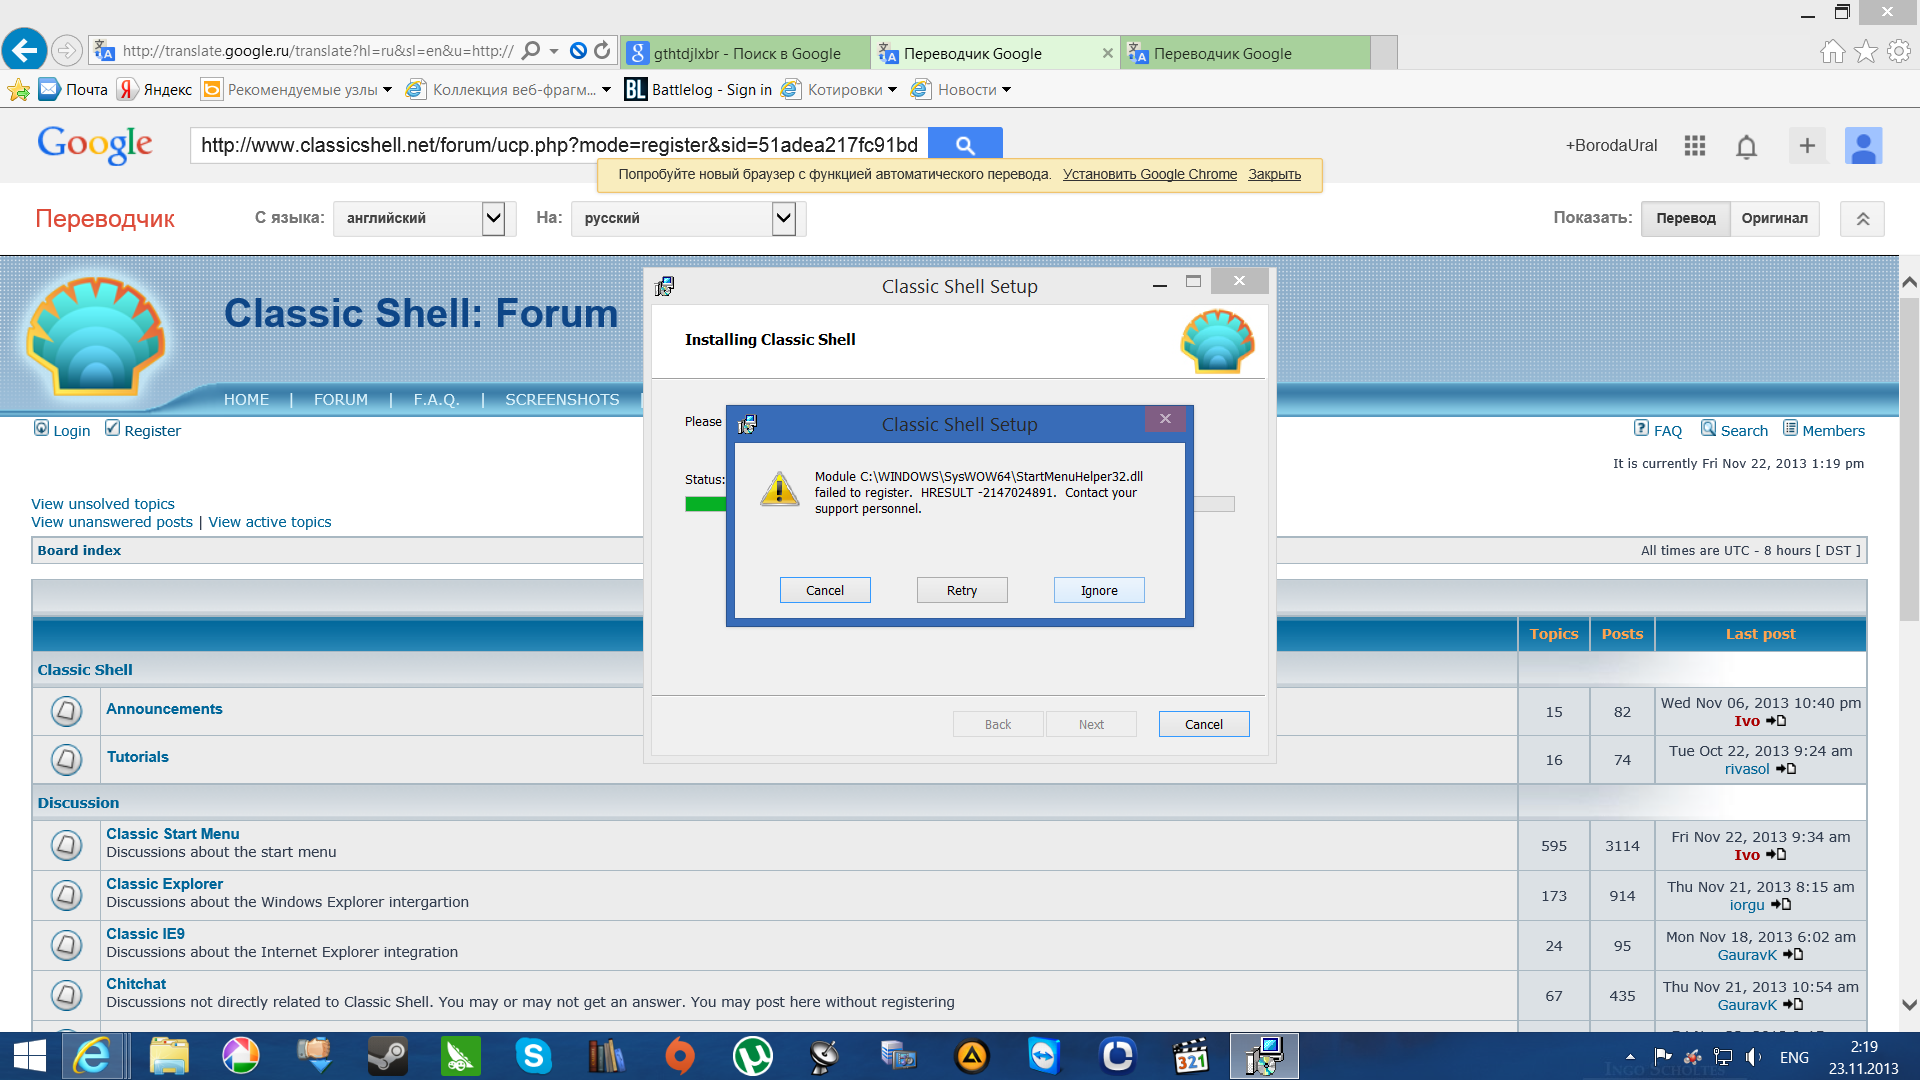Viewport: 1920px width, 1080px height.
Task: Expand the Котировки favorites dropdown
Action: click(892, 90)
